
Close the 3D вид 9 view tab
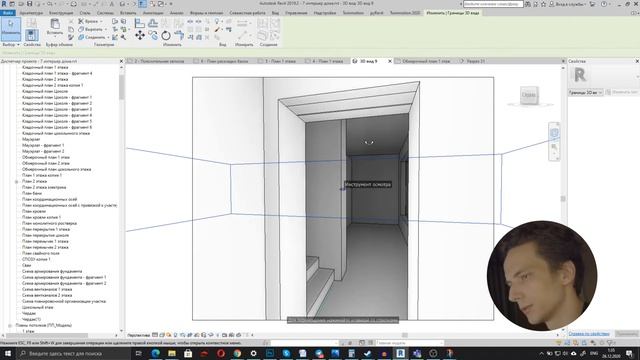coord(389,61)
